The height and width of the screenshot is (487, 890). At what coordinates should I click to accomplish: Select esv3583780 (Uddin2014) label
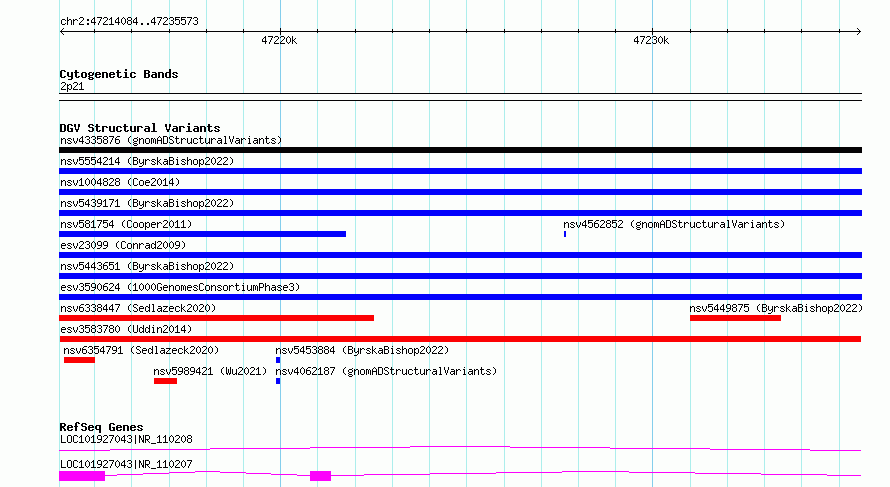click(x=126, y=329)
